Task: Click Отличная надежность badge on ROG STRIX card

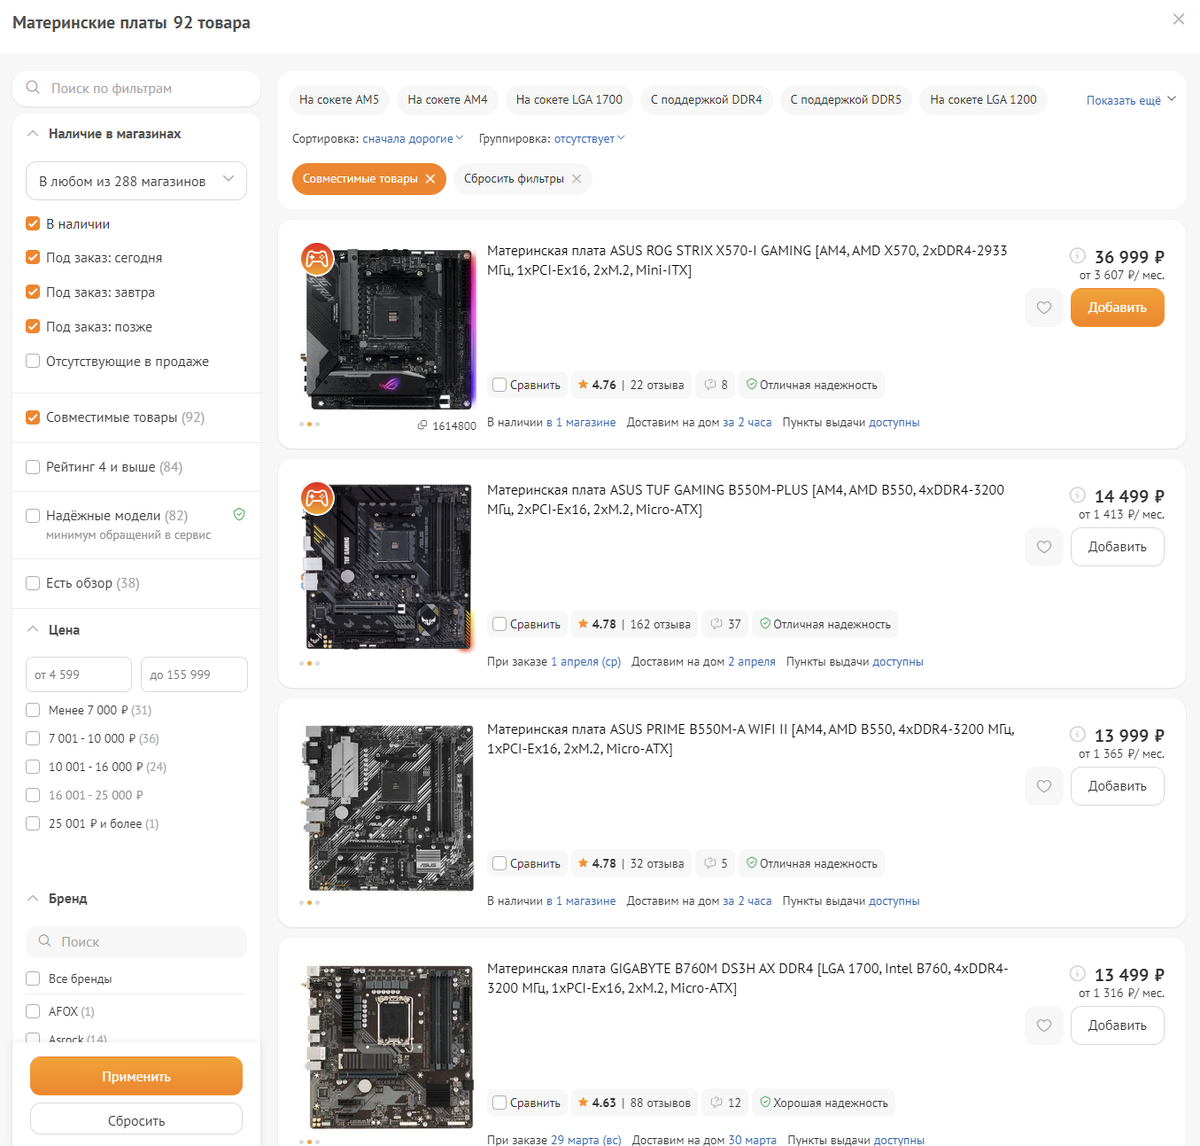Action: click(x=812, y=385)
